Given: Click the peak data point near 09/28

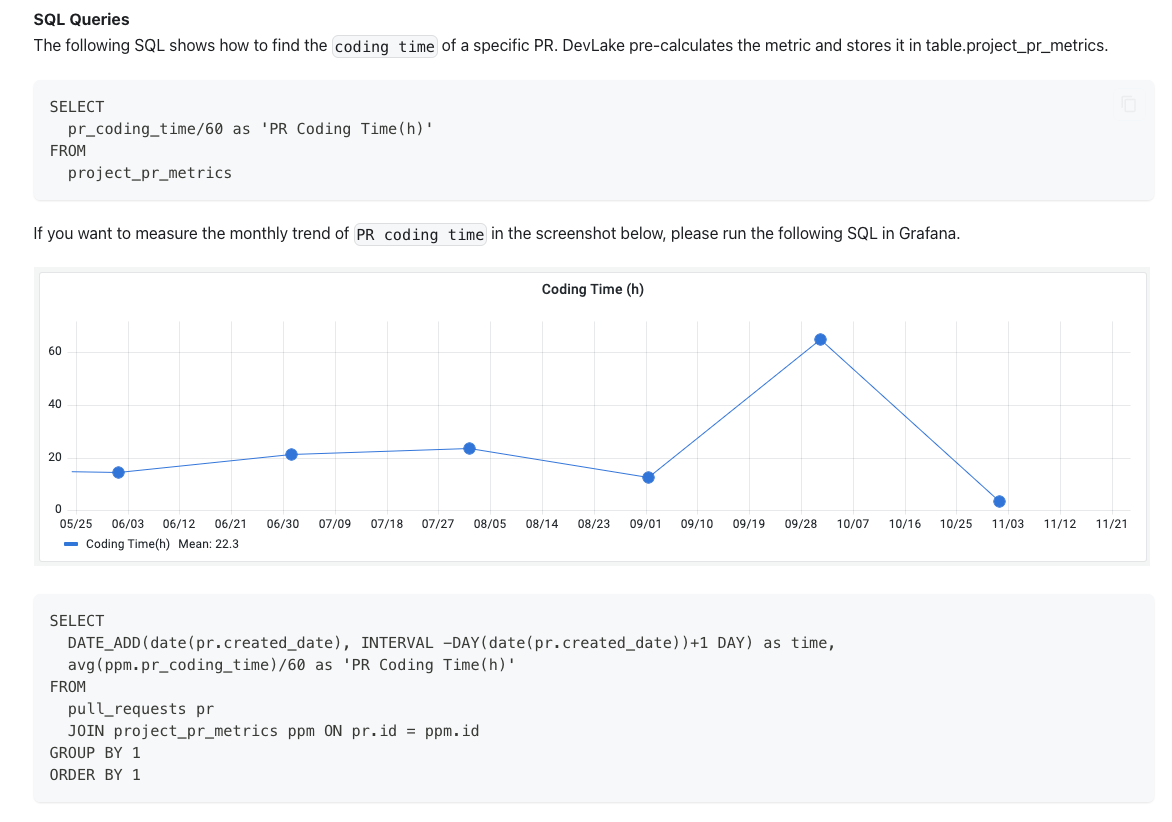Looking at the screenshot, I should [x=820, y=339].
